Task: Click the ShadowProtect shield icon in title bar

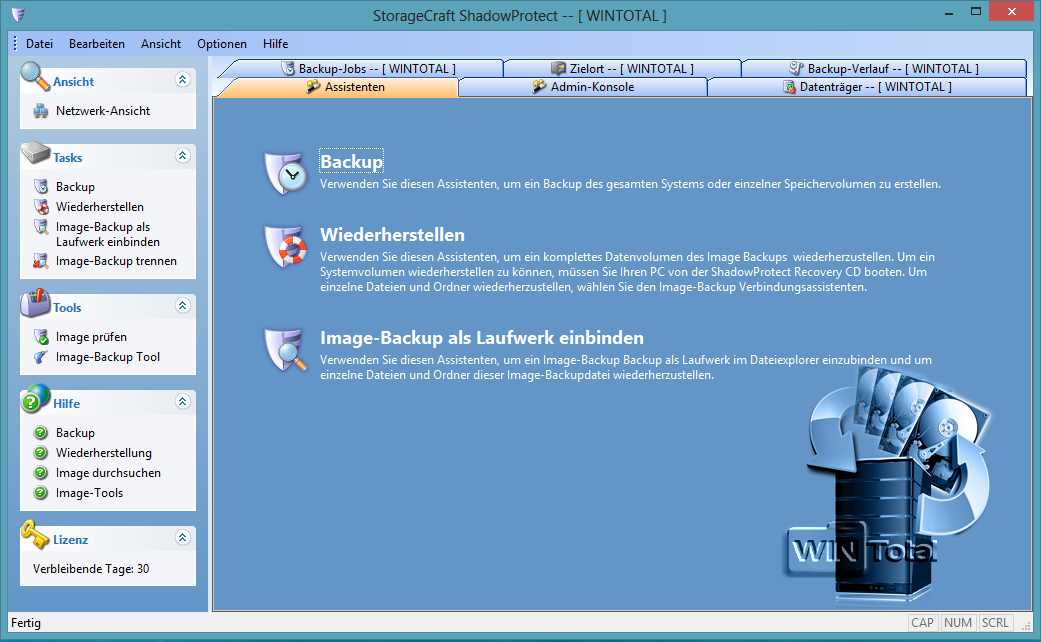Action: pos(19,14)
